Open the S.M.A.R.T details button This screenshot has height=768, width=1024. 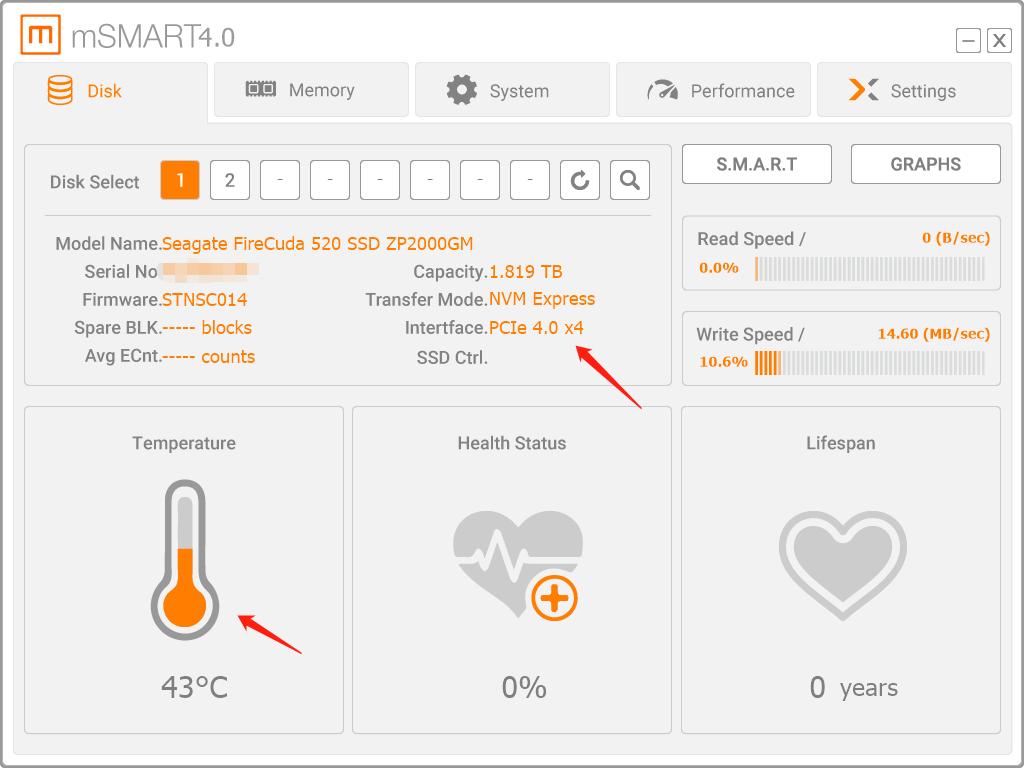(x=757, y=164)
